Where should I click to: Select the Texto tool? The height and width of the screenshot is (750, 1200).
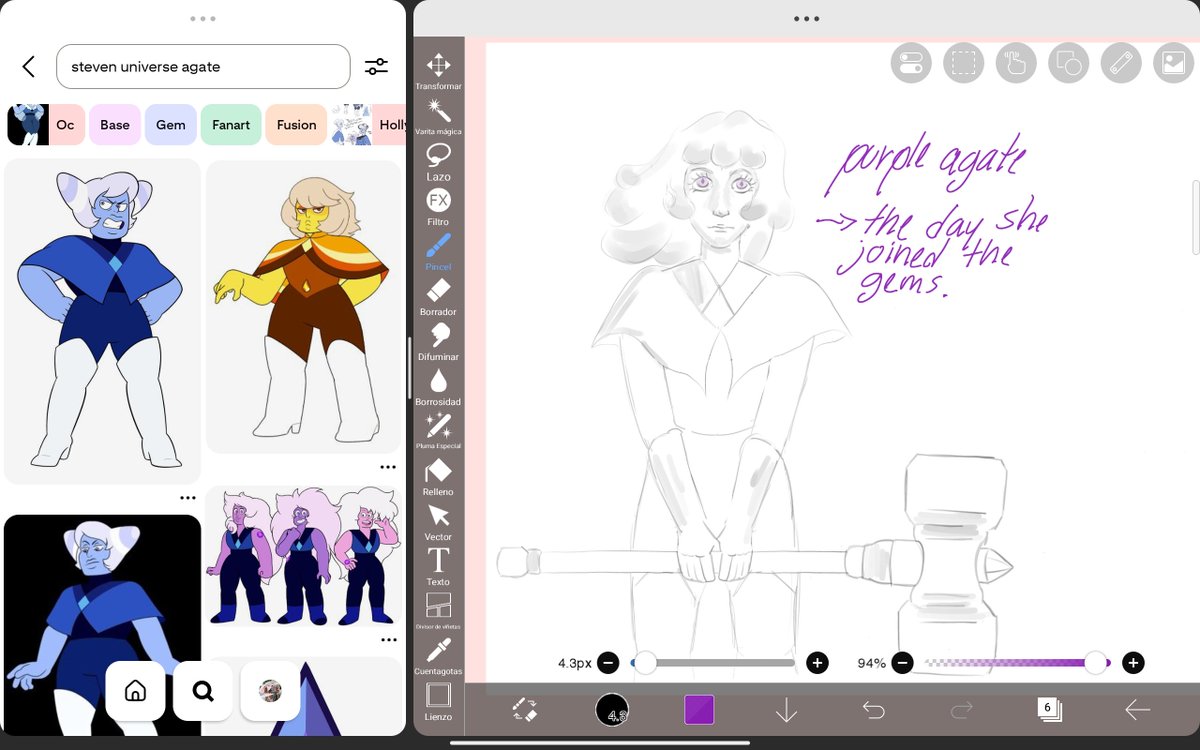point(438,567)
